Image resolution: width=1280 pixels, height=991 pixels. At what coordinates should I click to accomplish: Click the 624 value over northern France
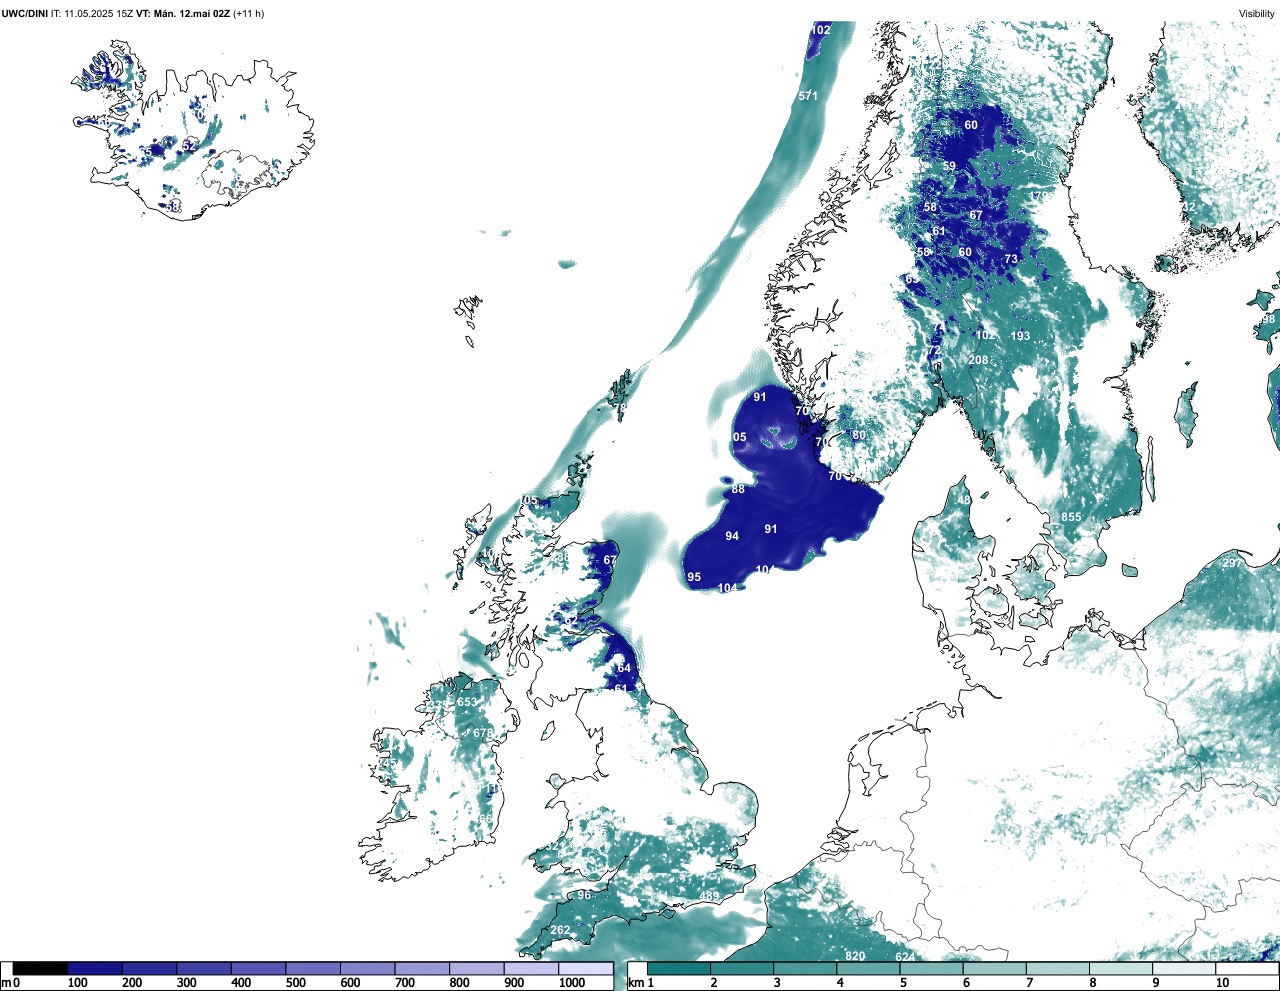(x=905, y=957)
